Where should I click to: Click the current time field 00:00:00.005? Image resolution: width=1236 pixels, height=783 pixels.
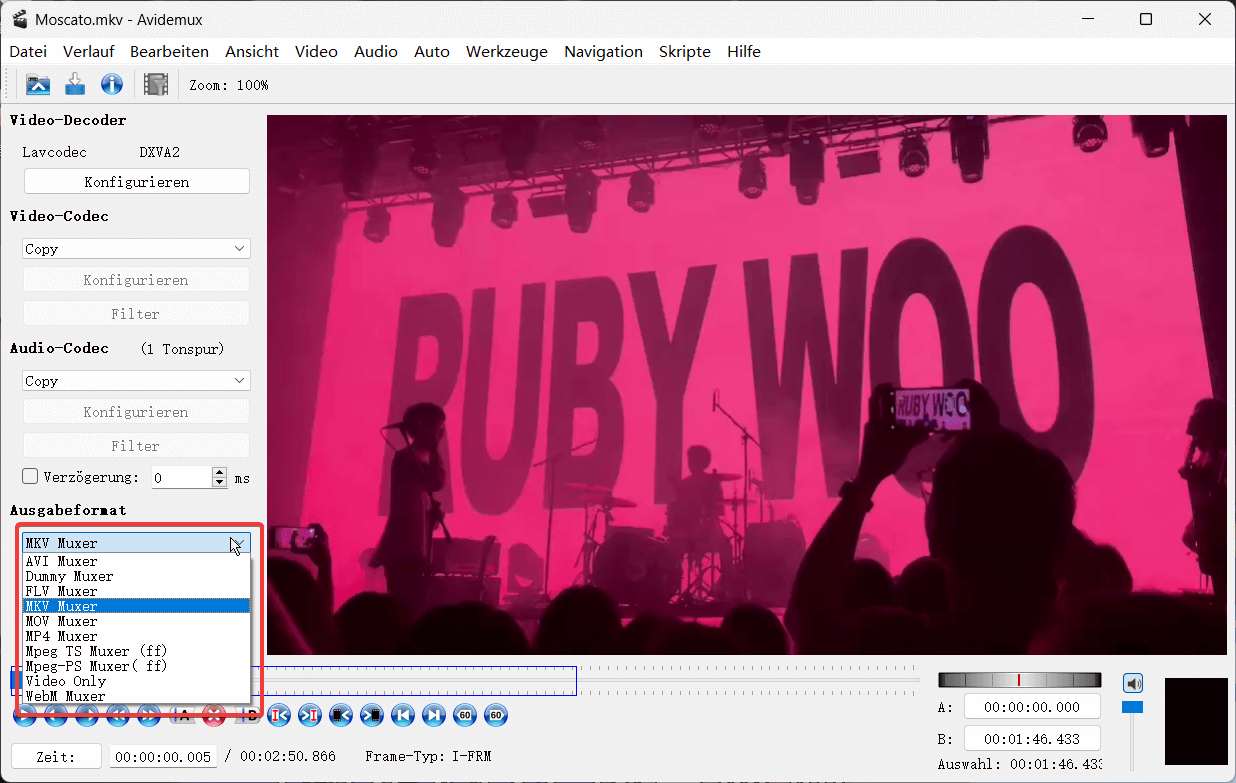tap(163, 757)
